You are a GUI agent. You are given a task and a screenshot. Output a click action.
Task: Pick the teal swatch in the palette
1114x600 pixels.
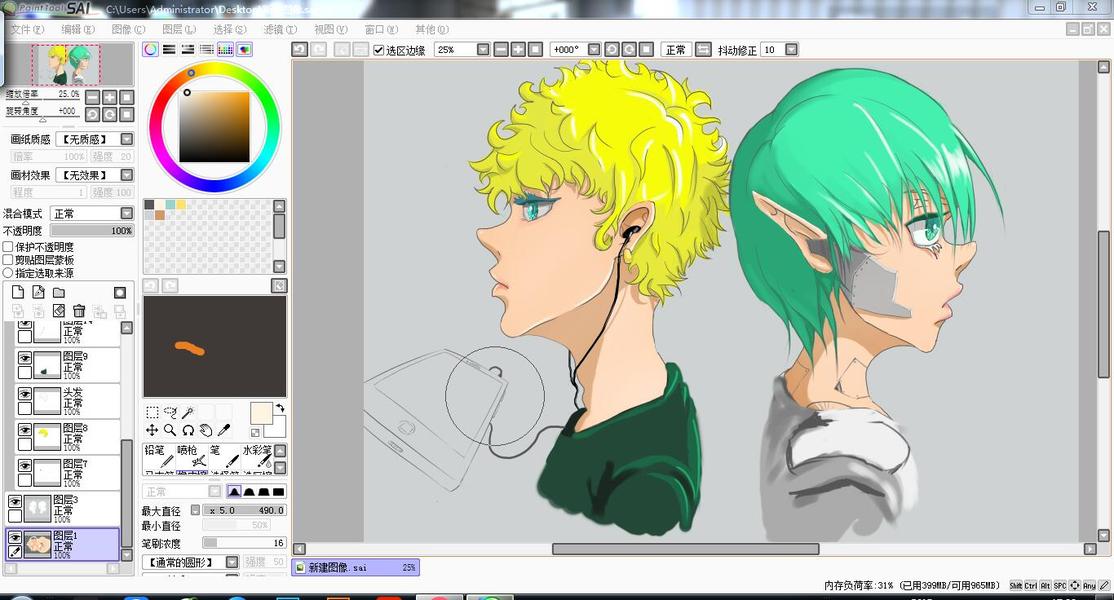pos(170,204)
